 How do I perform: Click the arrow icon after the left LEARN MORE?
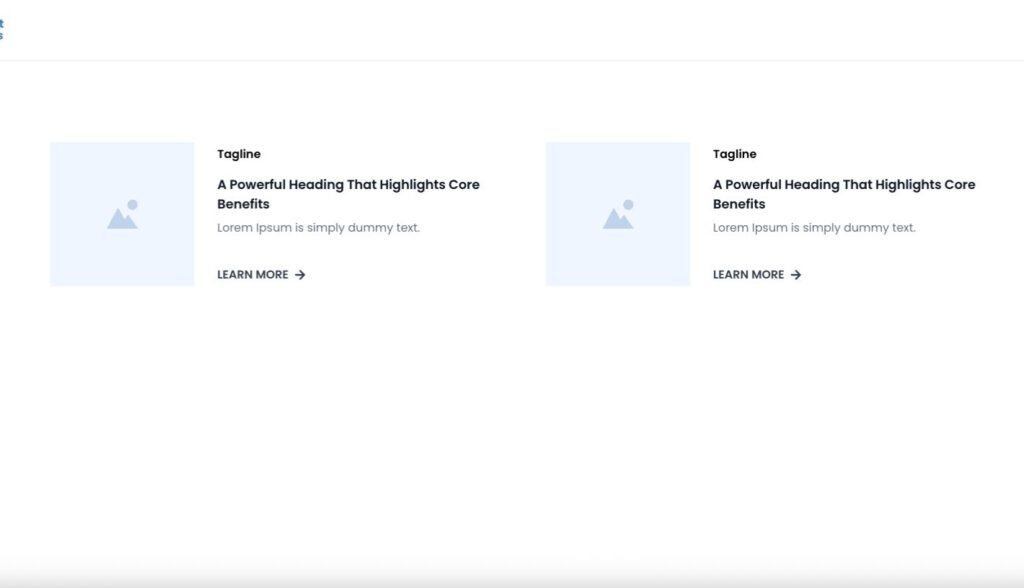click(x=300, y=275)
